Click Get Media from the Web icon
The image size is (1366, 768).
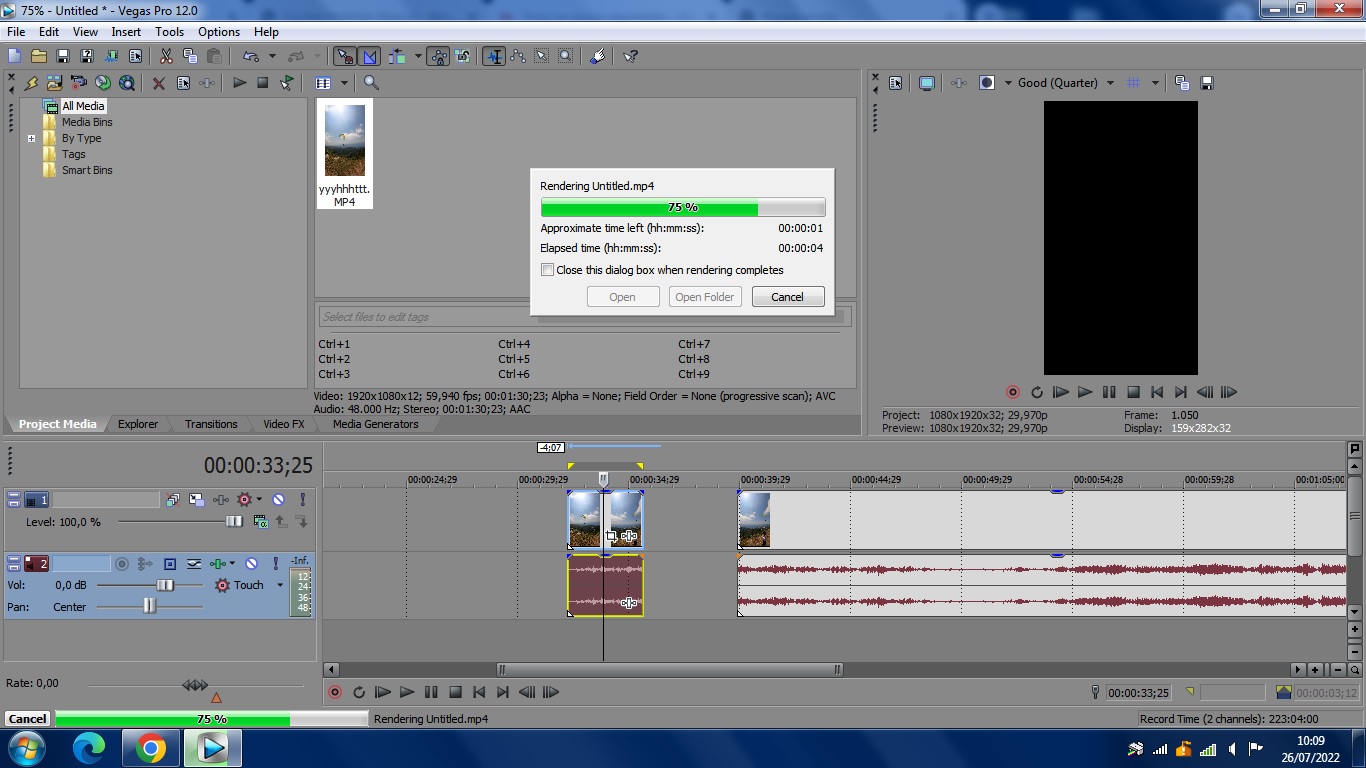127,83
